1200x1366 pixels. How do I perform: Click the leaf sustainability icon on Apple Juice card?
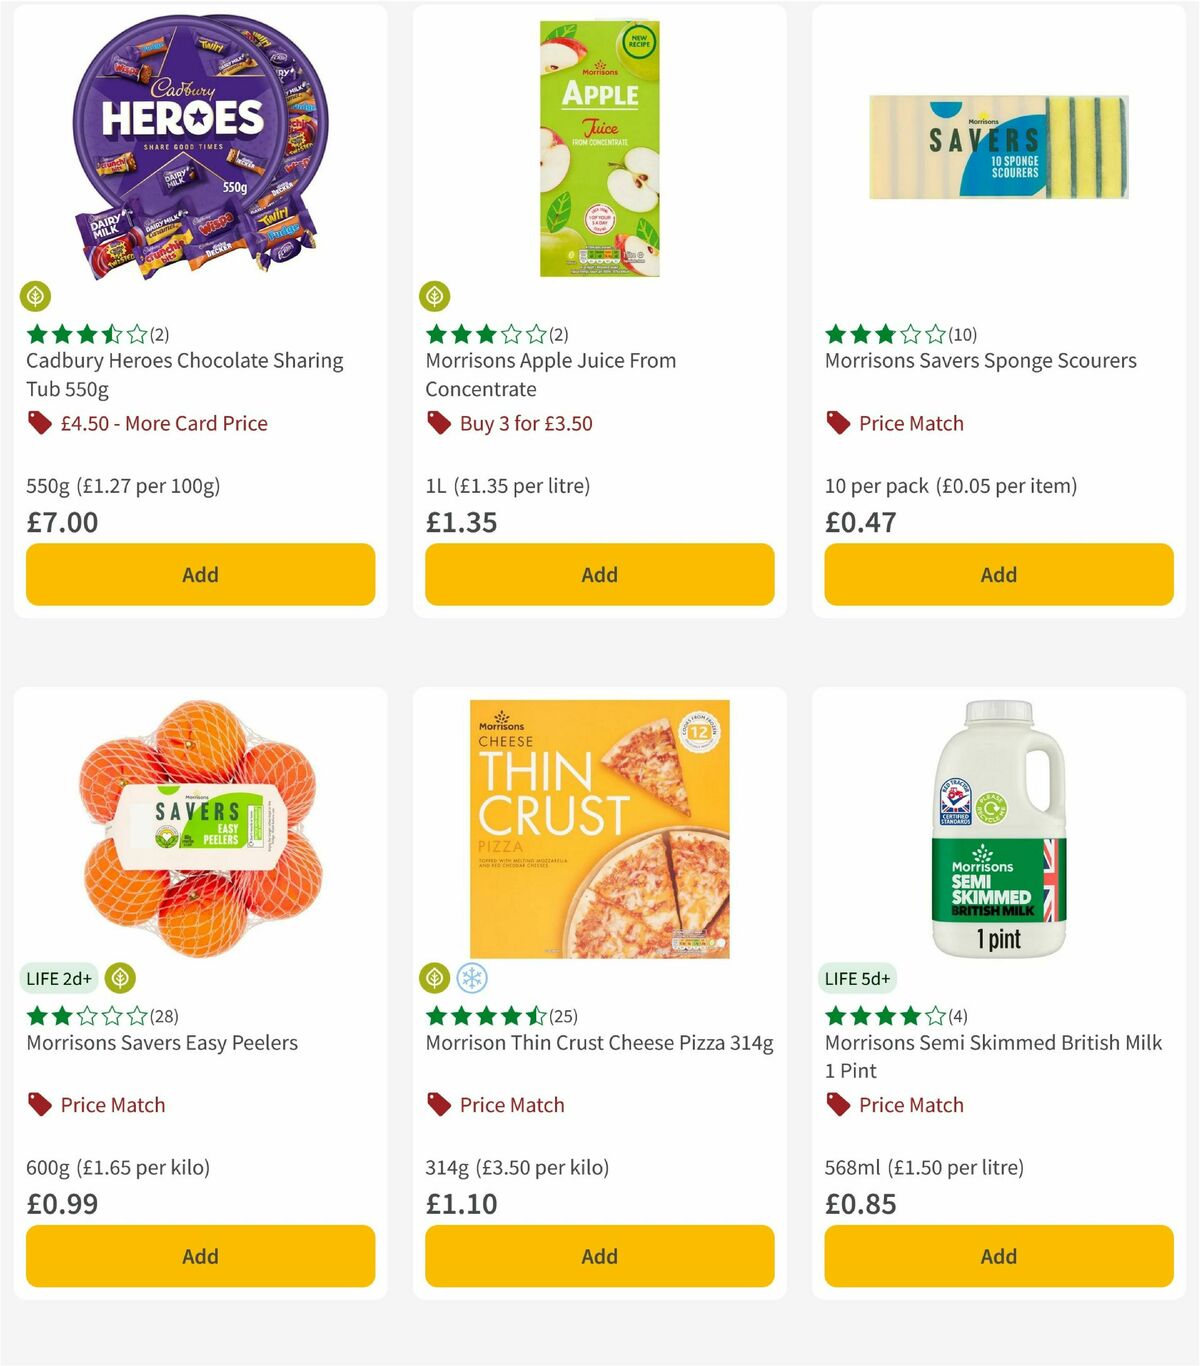(436, 297)
